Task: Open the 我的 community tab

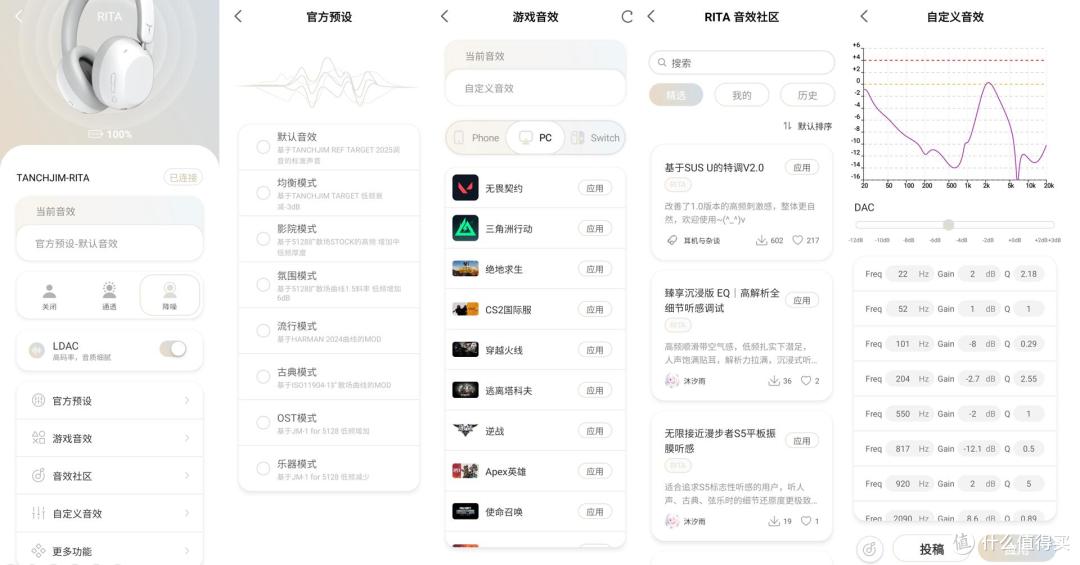Action: 741,95
